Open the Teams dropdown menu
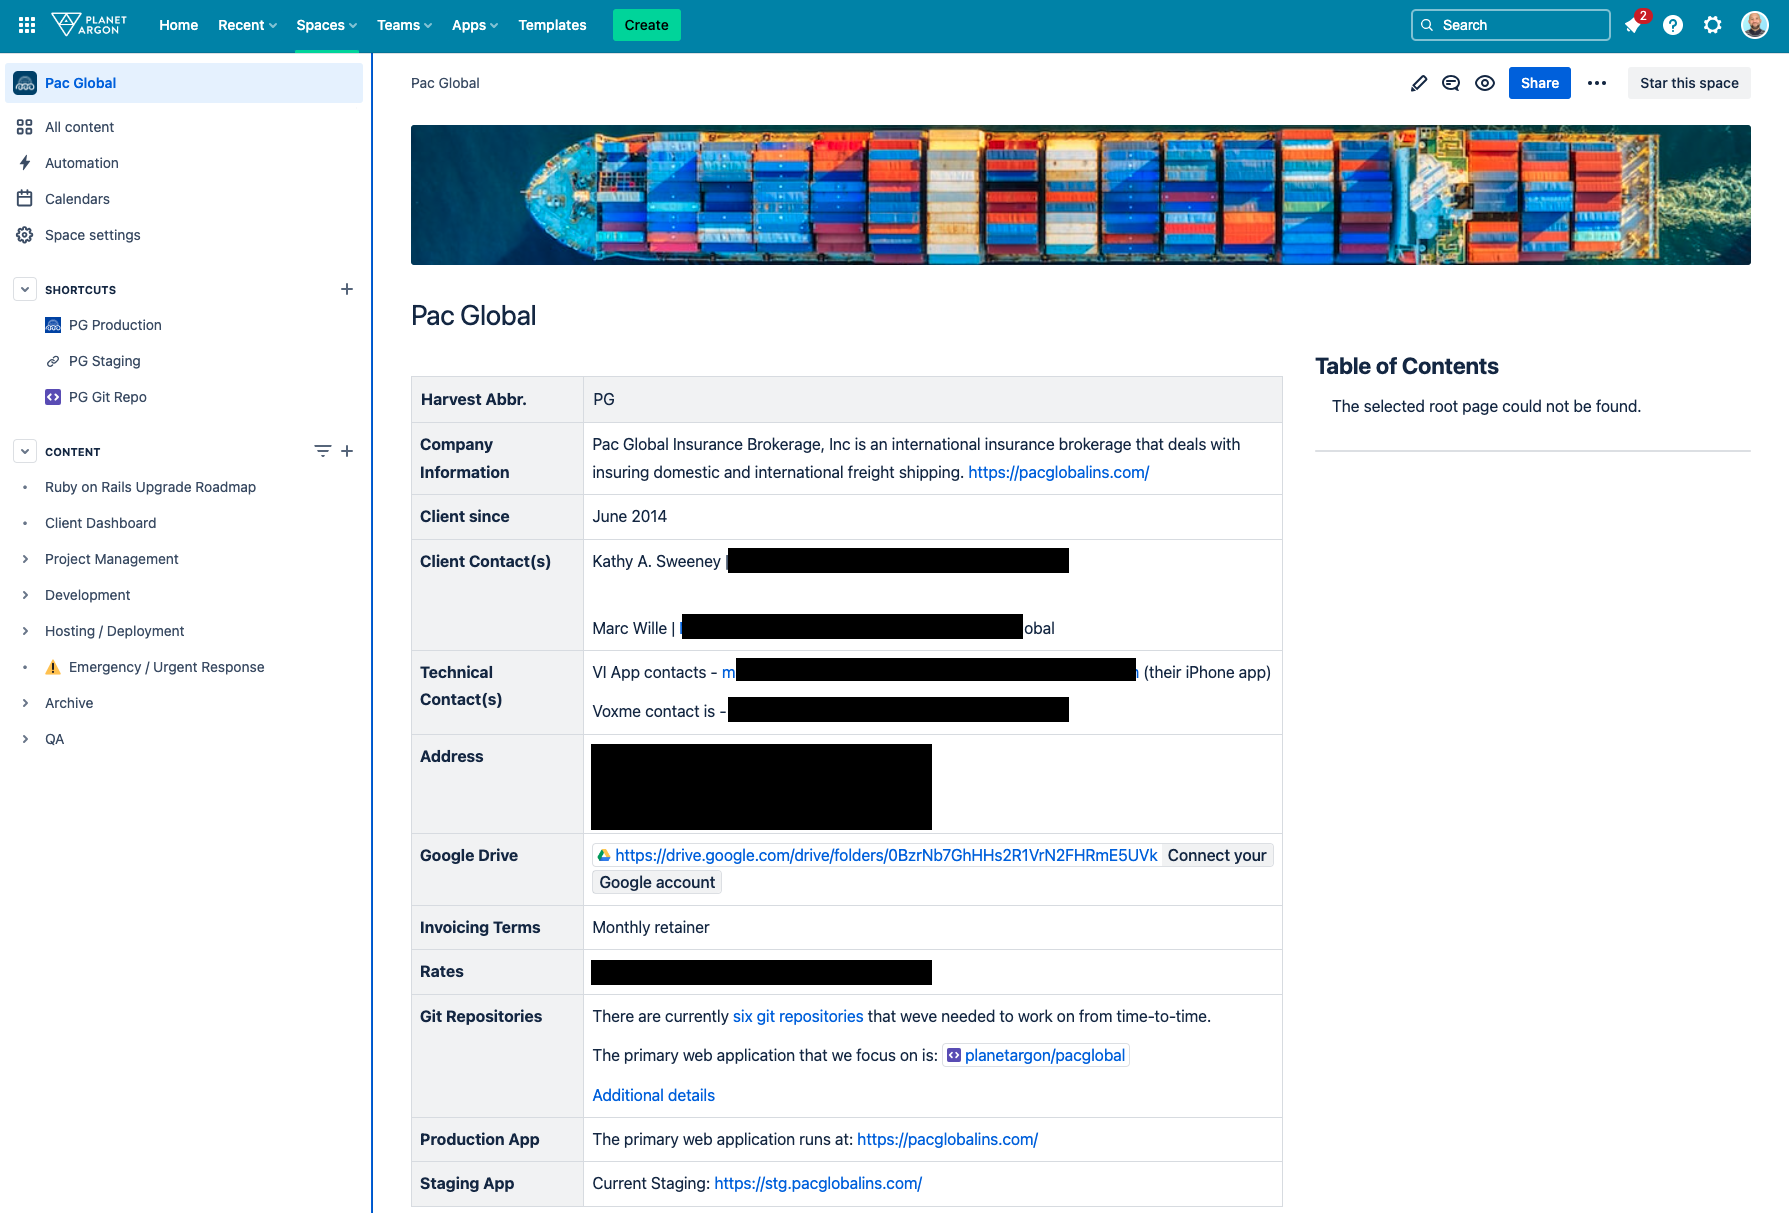 pyautogui.click(x=404, y=25)
